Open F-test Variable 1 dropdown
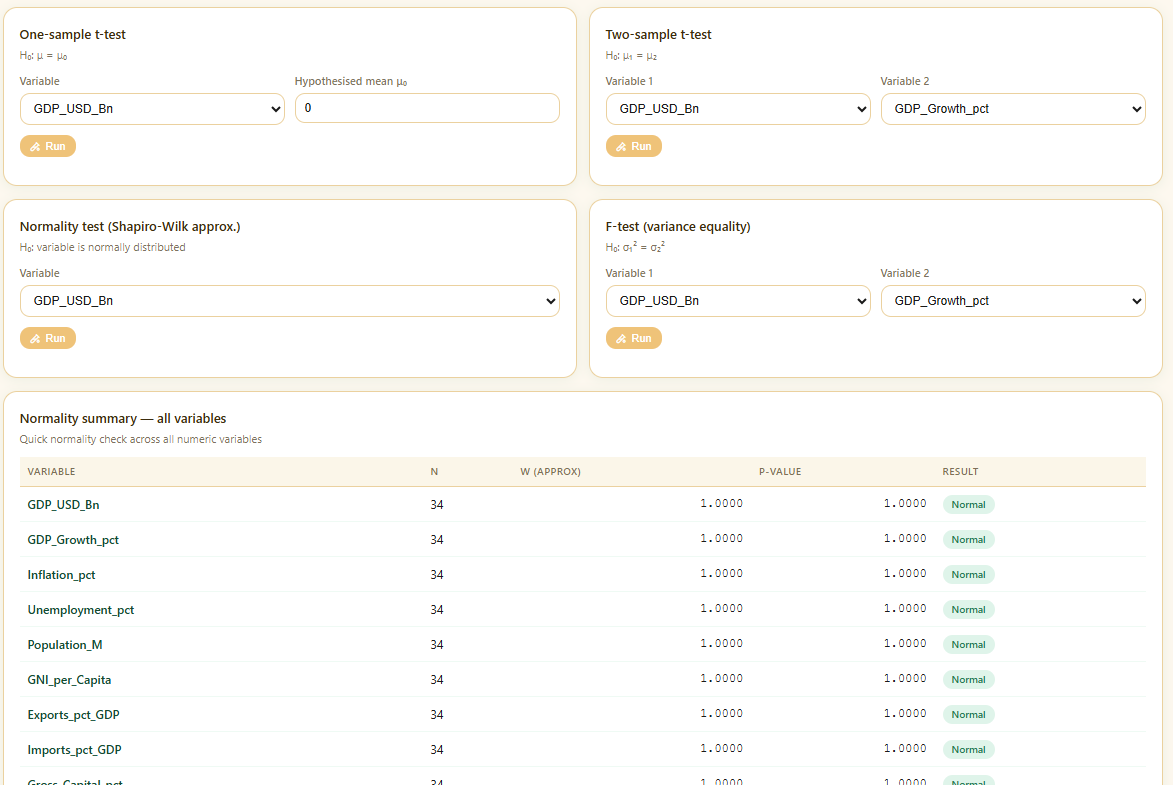 pyautogui.click(x=738, y=301)
